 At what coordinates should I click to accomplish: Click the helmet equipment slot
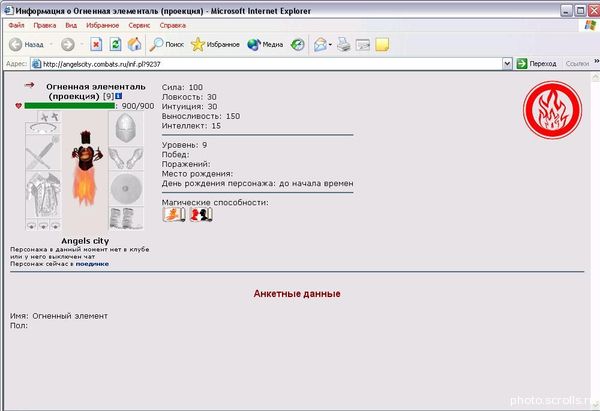(x=125, y=127)
